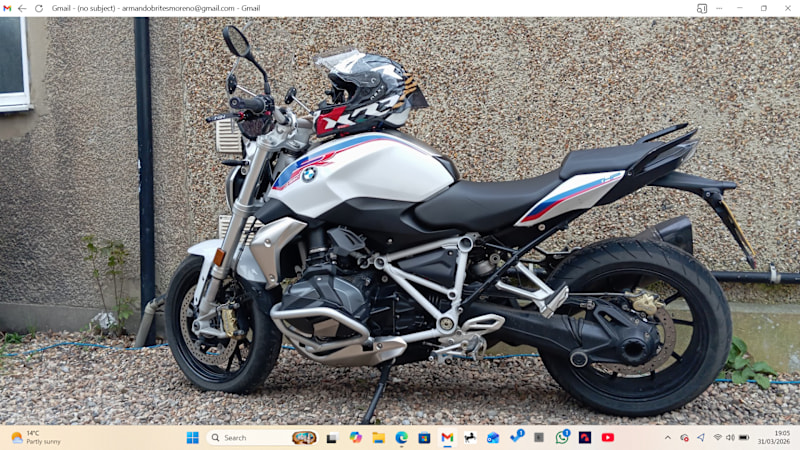Open Task View from the taskbar

pyautogui.click(x=332, y=437)
